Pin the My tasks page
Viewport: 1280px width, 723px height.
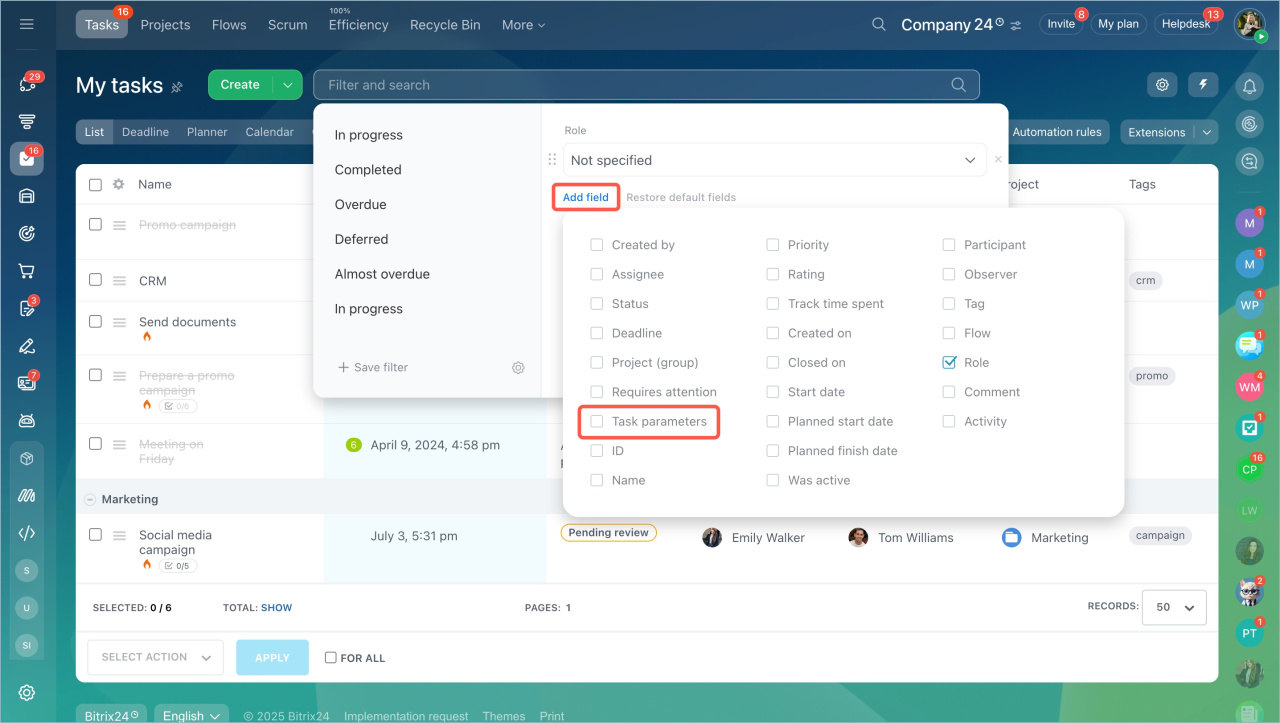coord(177,87)
